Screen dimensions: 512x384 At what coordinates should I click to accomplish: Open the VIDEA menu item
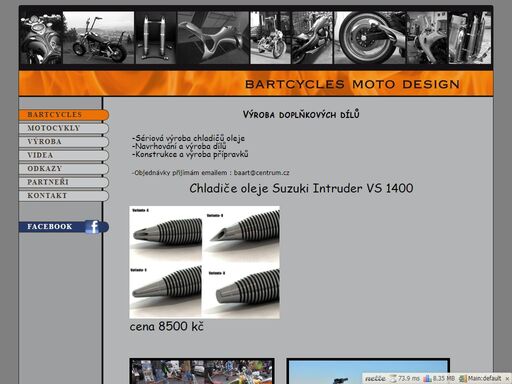(x=64, y=155)
